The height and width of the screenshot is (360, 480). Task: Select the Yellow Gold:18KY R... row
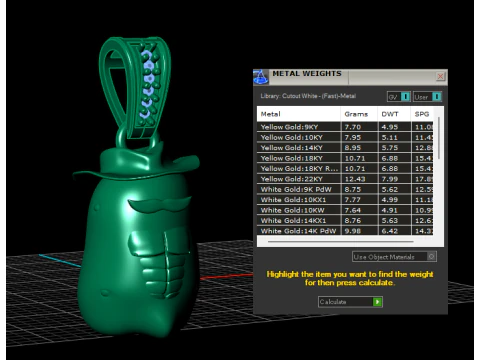tap(345, 168)
